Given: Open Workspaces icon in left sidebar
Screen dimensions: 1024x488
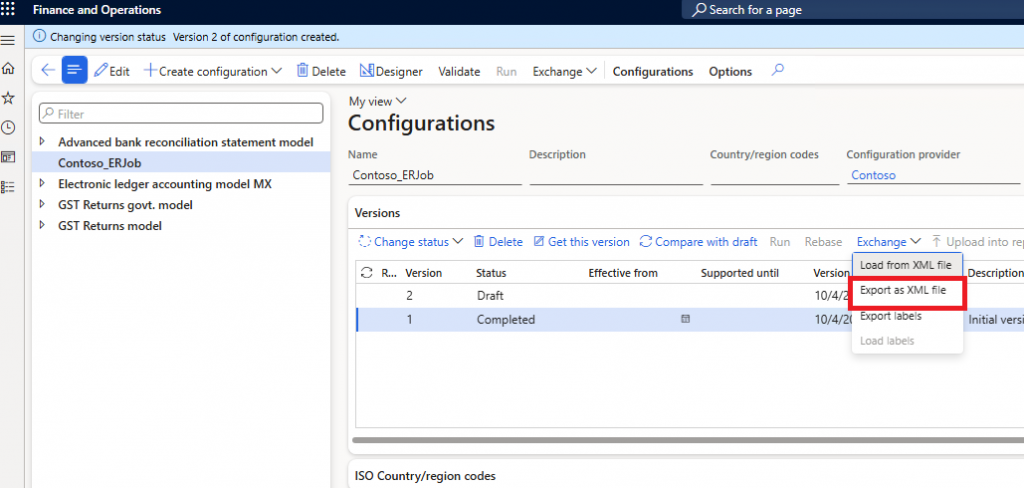Looking at the screenshot, I should [9, 157].
